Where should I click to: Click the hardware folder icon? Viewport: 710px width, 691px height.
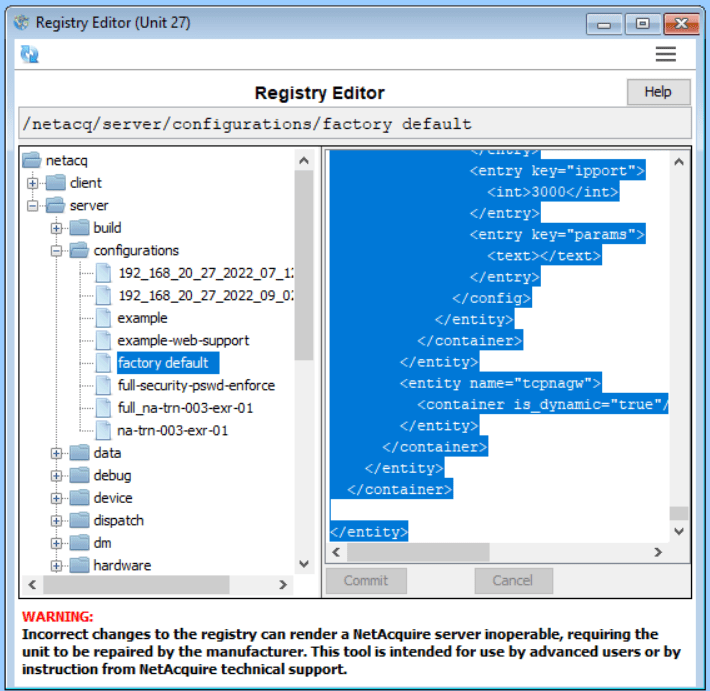point(79,565)
